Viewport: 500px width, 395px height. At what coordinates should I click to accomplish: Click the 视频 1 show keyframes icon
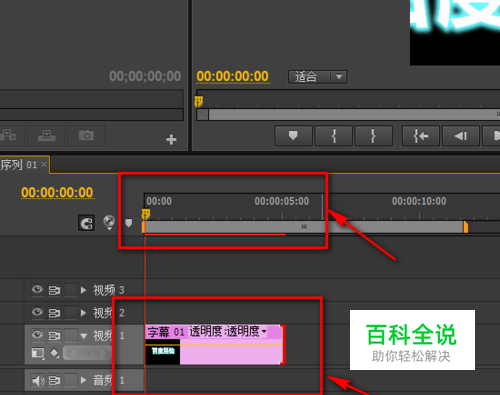click(x=54, y=353)
